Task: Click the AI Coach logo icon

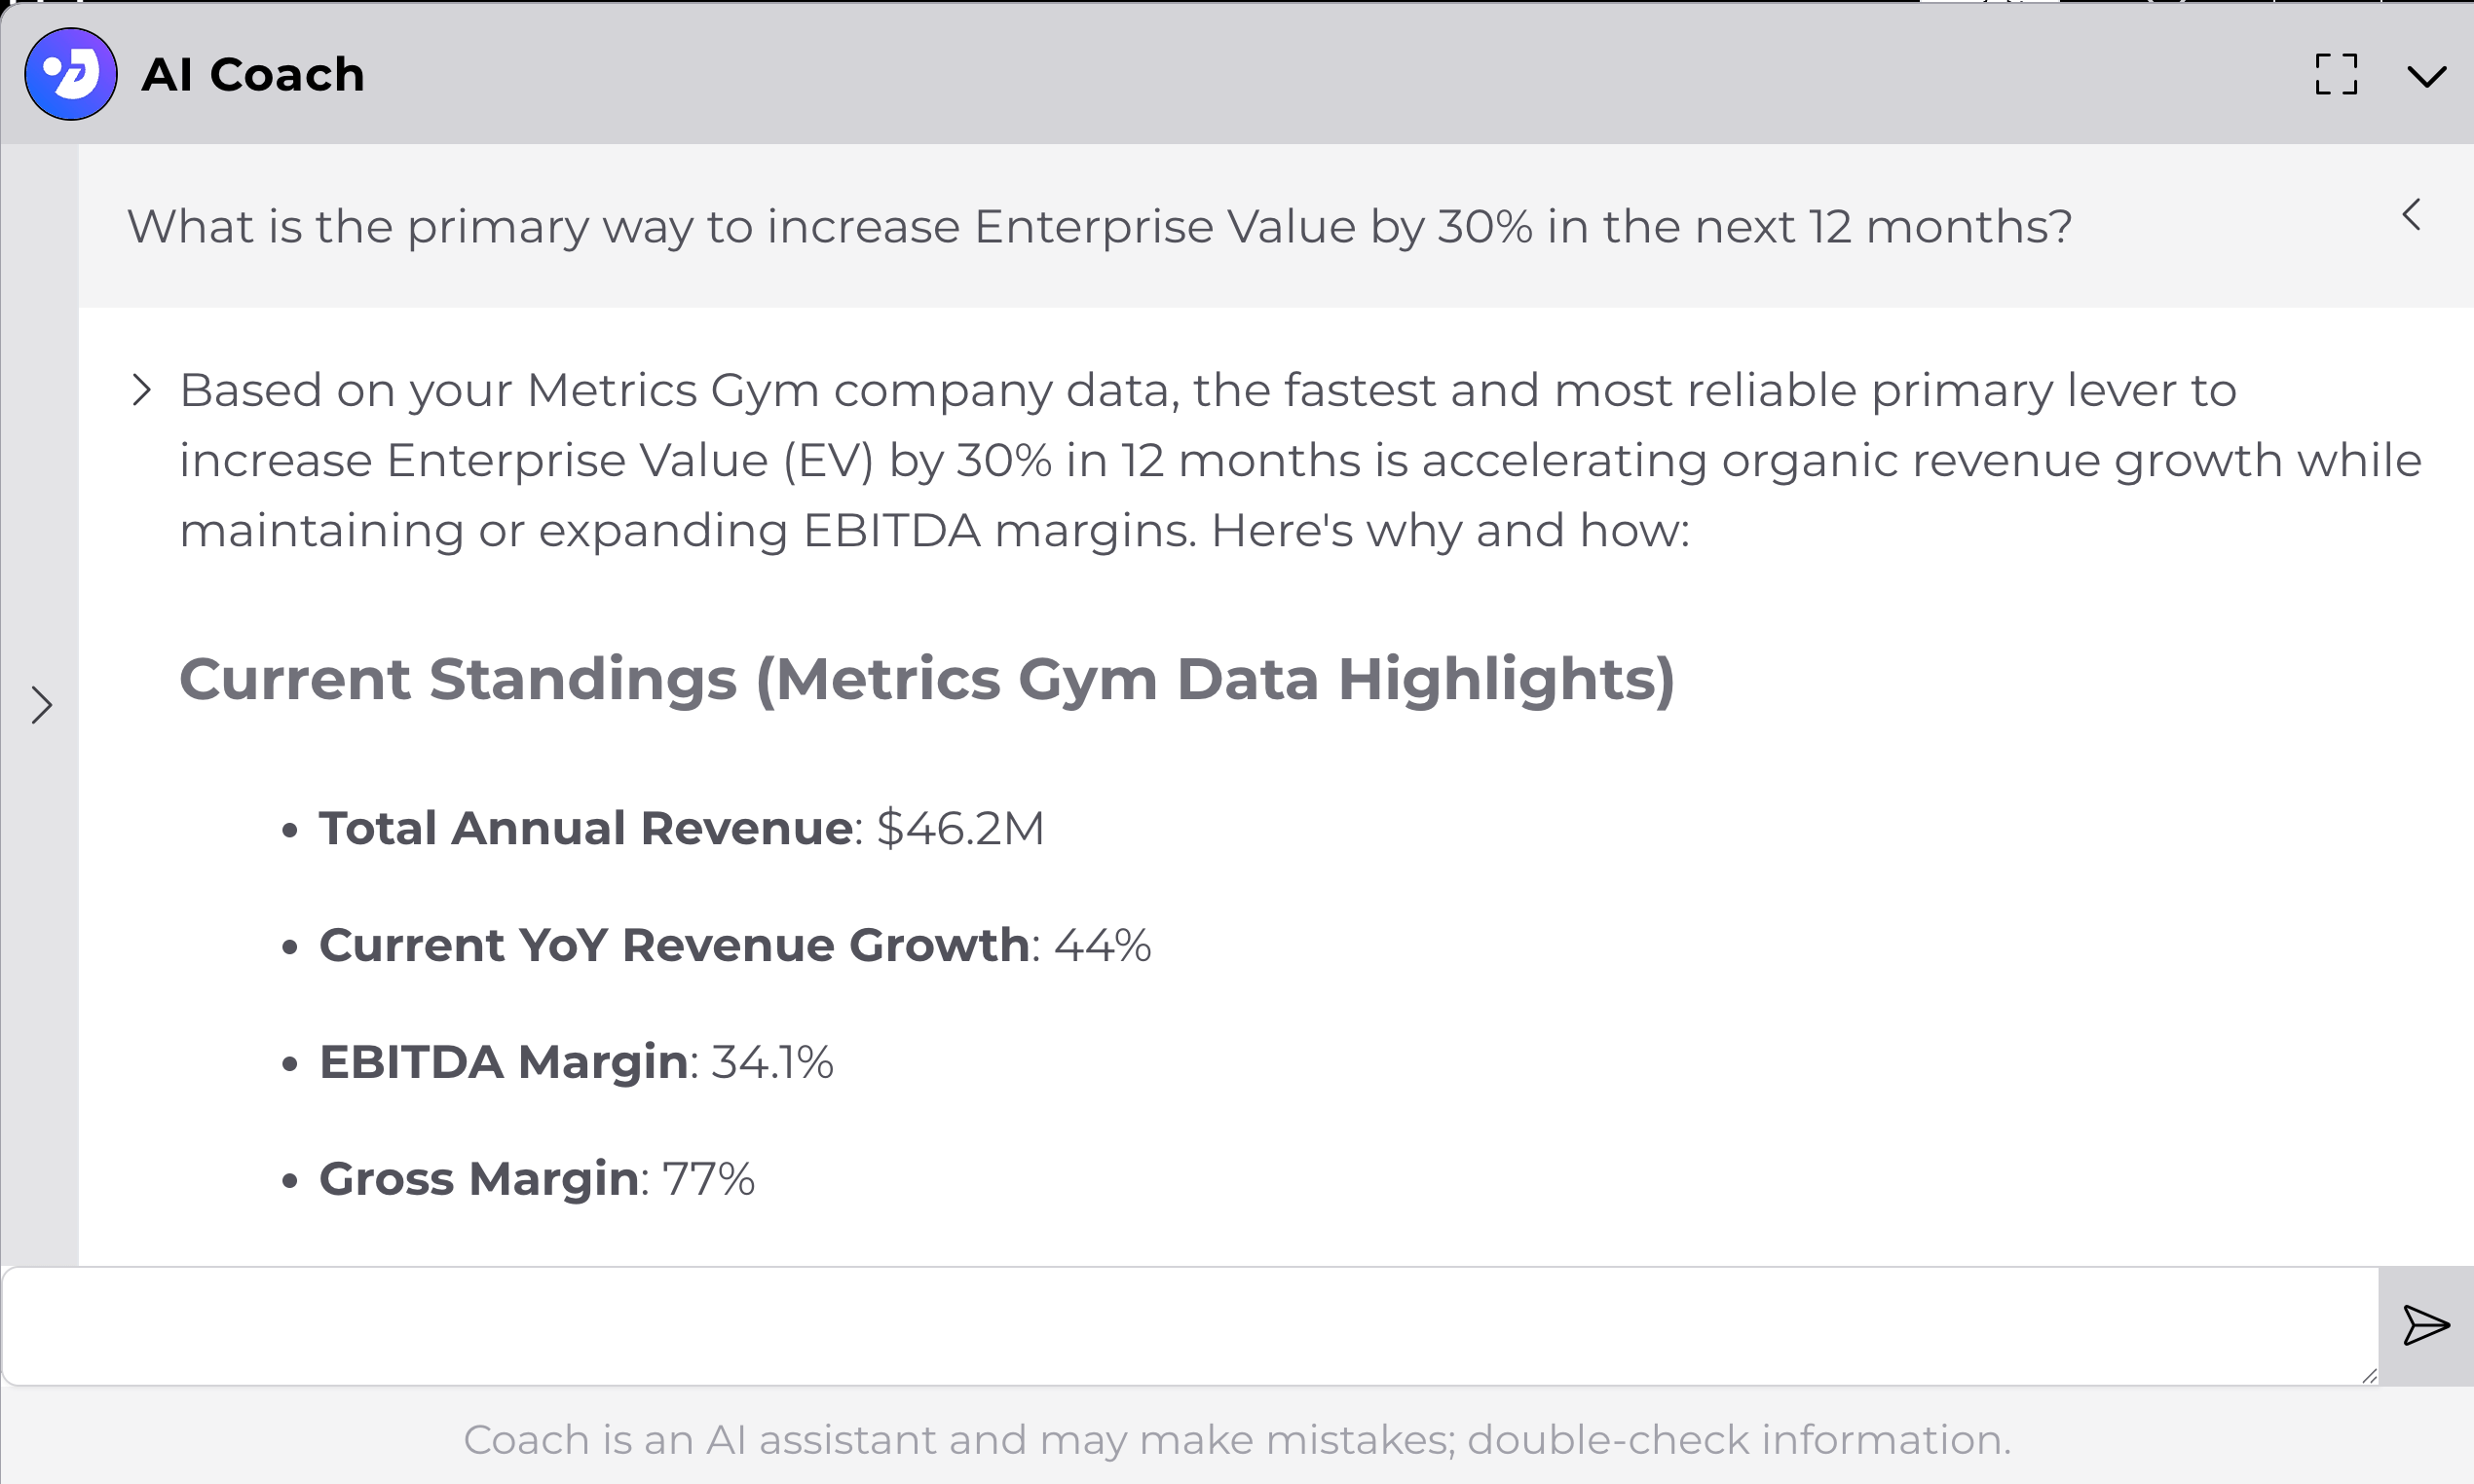Action: (70, 74)
